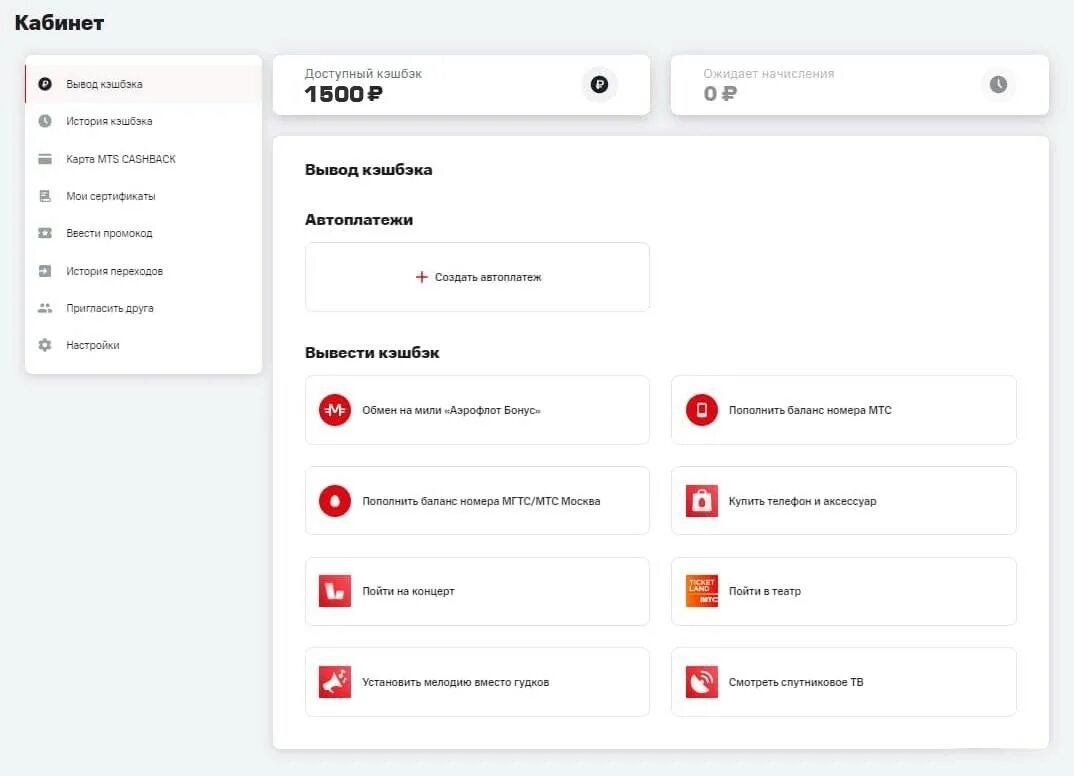Click the Ожидает начисления label

[x=769, y=73]
